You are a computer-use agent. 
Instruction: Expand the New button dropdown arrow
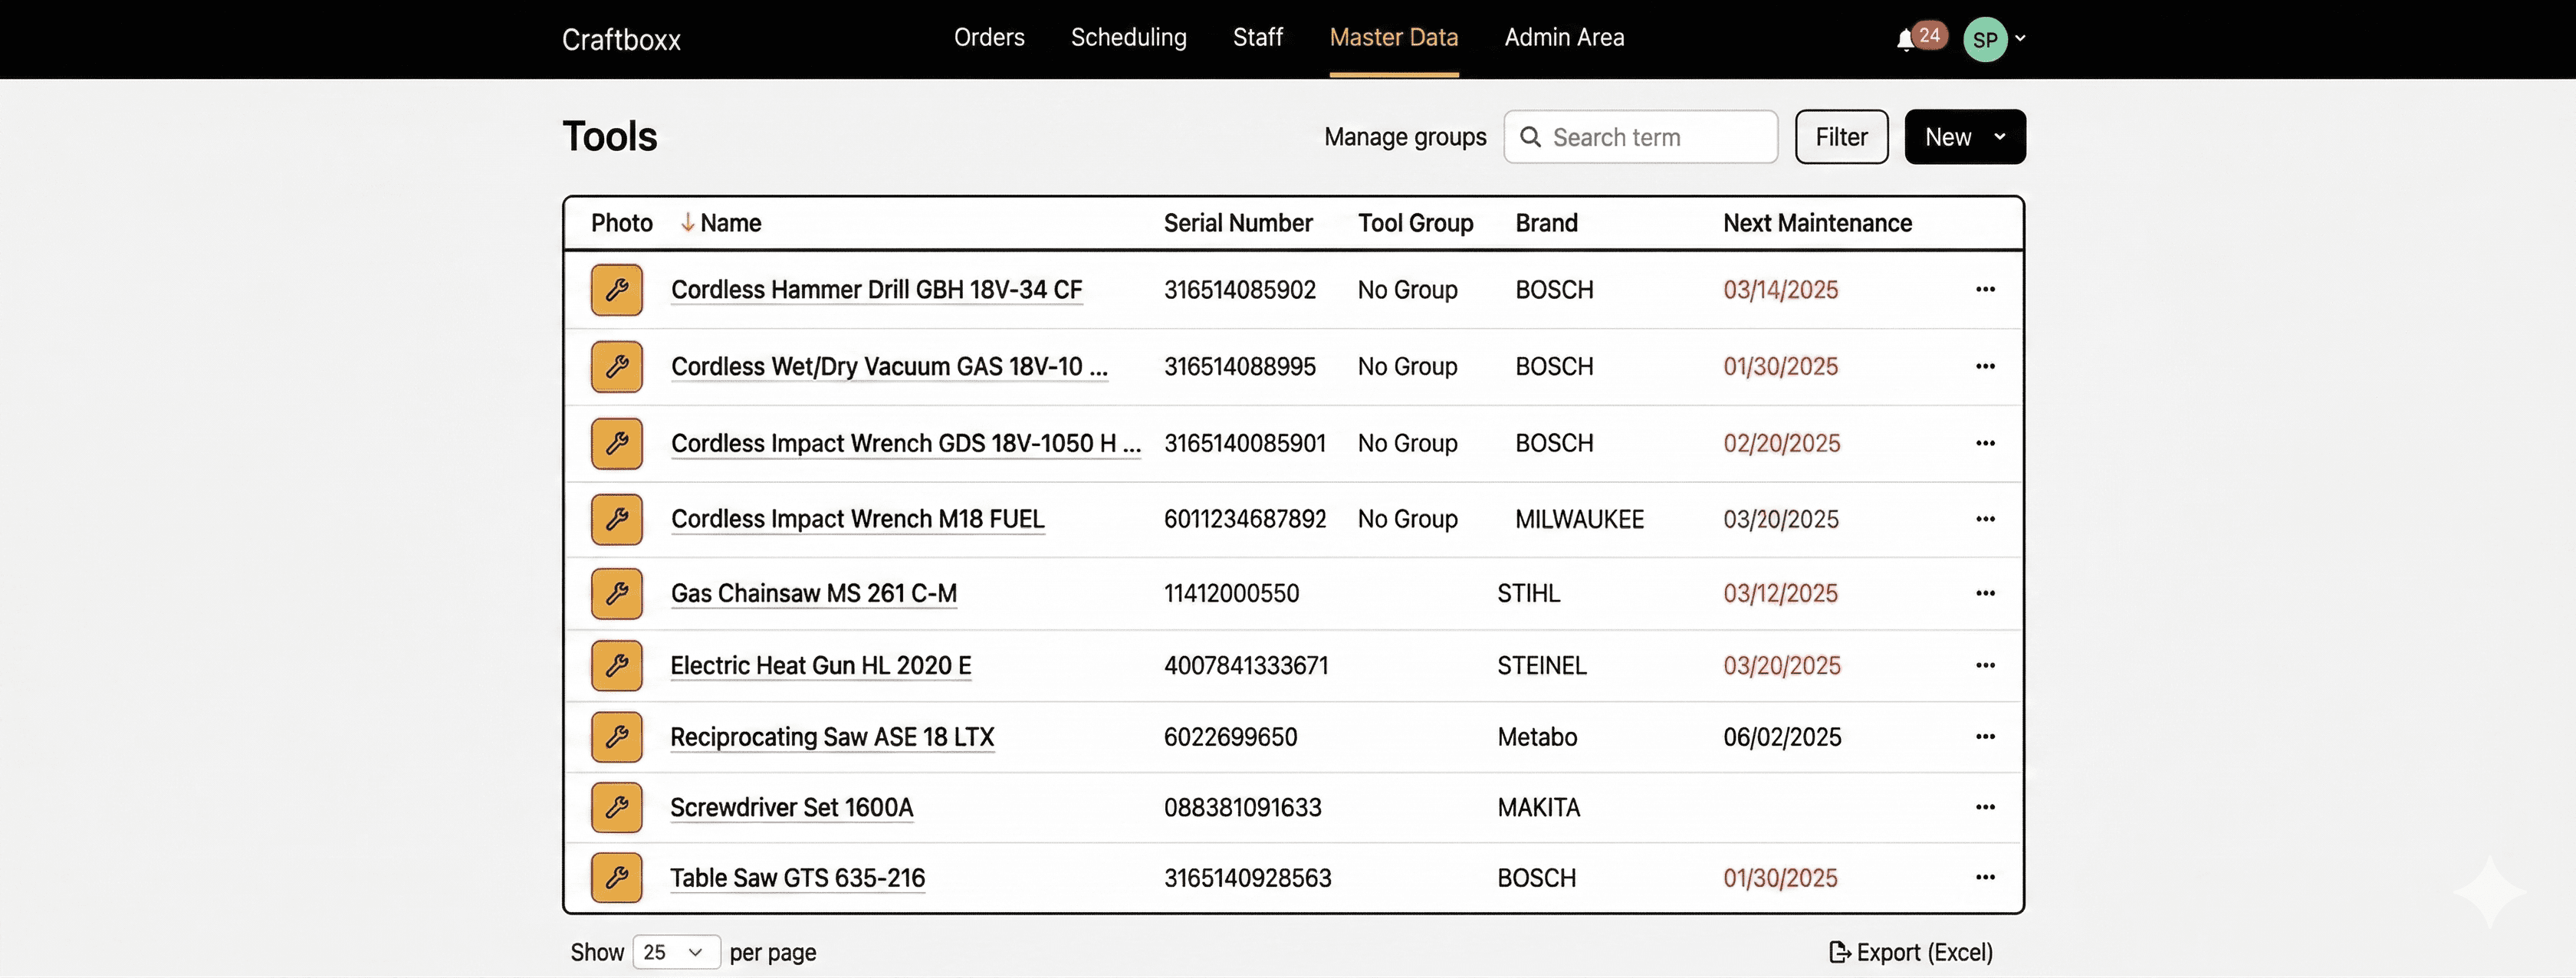tap(1999, 137)
